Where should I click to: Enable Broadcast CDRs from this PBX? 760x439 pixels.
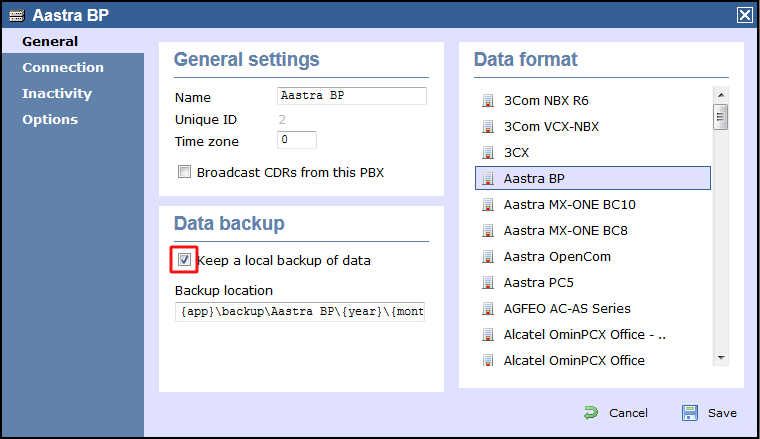click(x=184, y=172)
